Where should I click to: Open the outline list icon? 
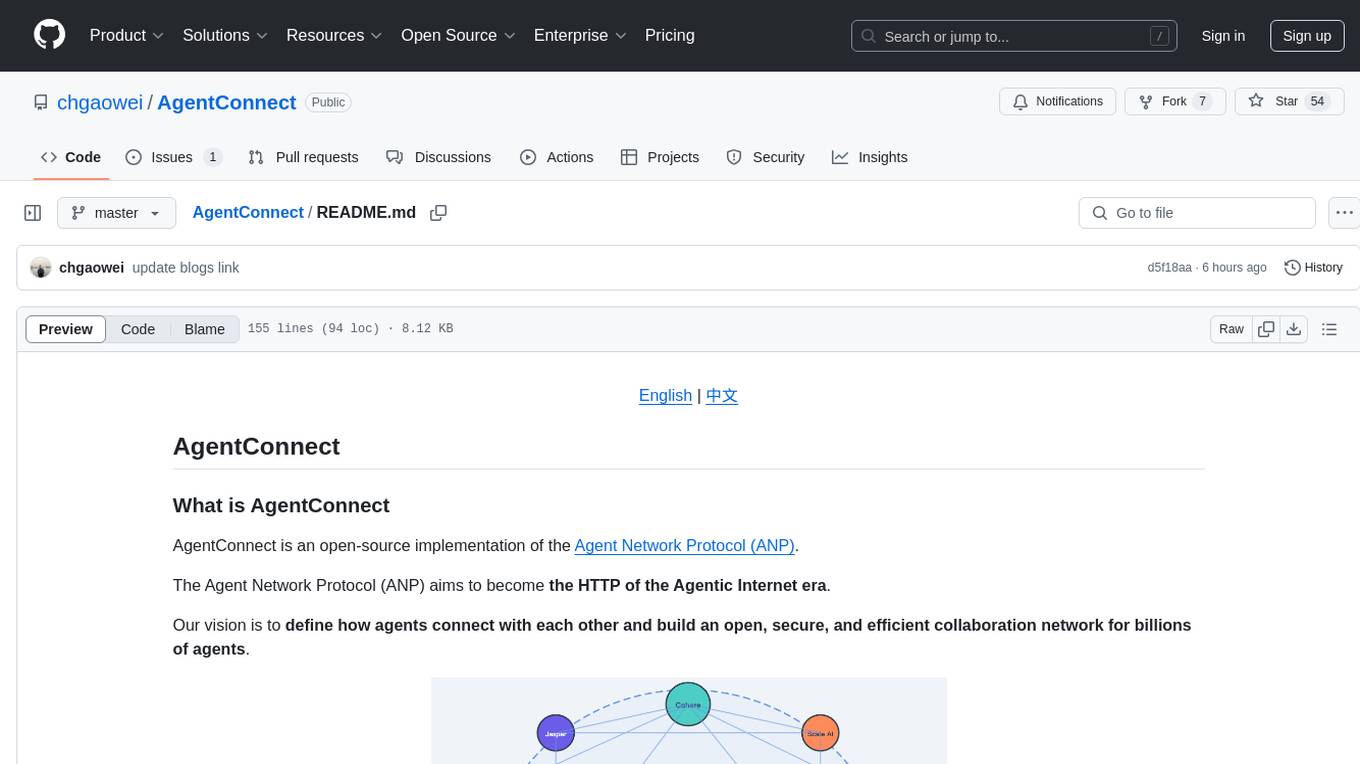(1329, 329)
